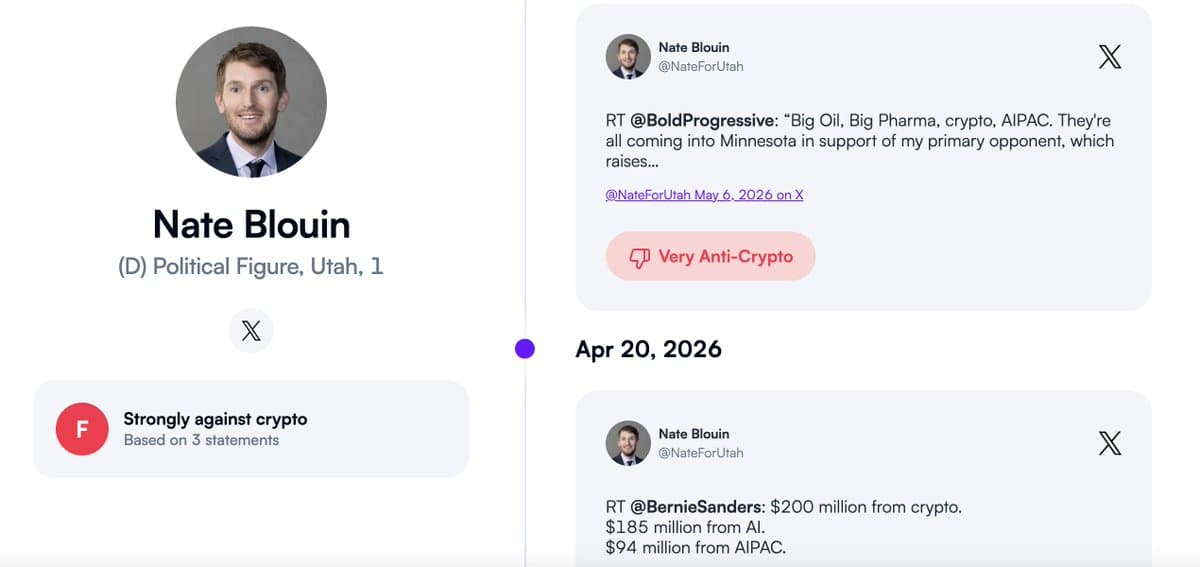1200x567 pixels.
Task: Click @NateForUtah handle in second tweet
Action: coord(701,453)
